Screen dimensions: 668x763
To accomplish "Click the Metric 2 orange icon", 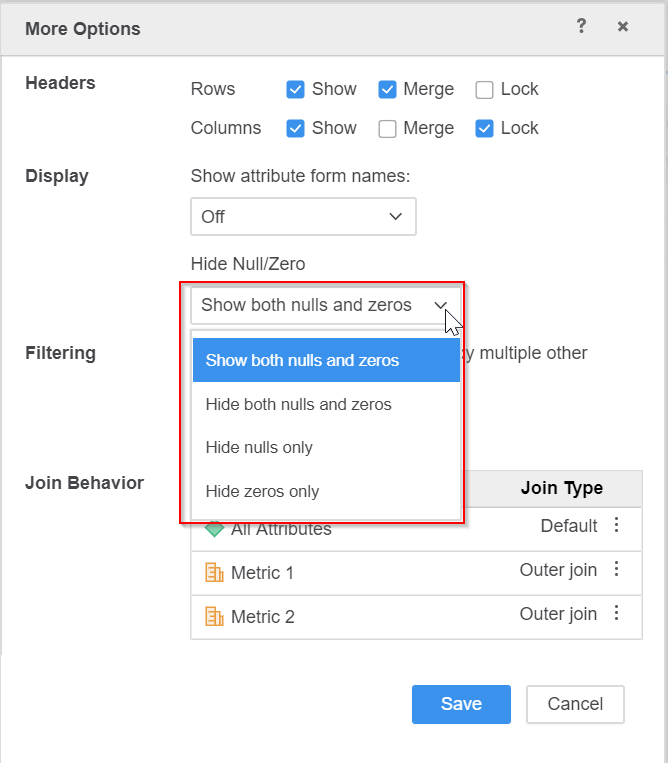I will pos(214,617).
